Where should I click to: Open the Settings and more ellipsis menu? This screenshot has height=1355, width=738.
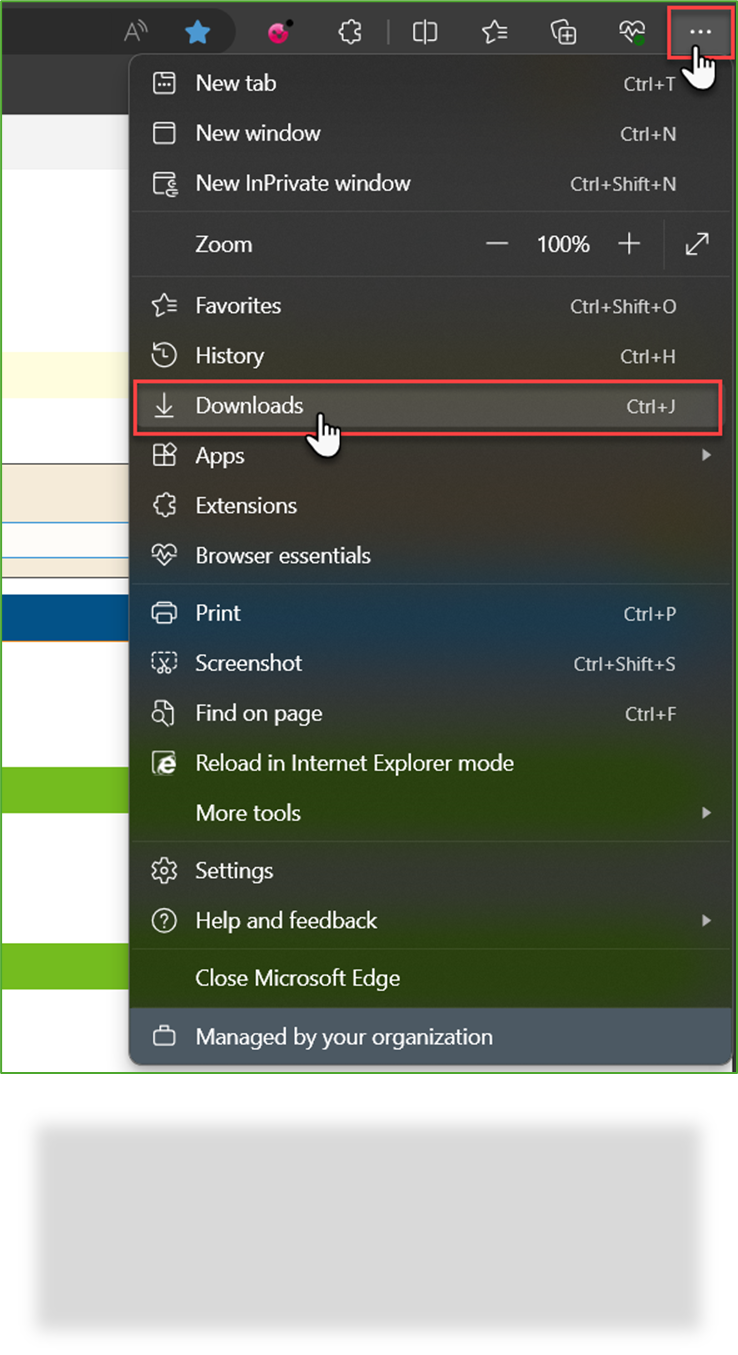coord(700,32)
